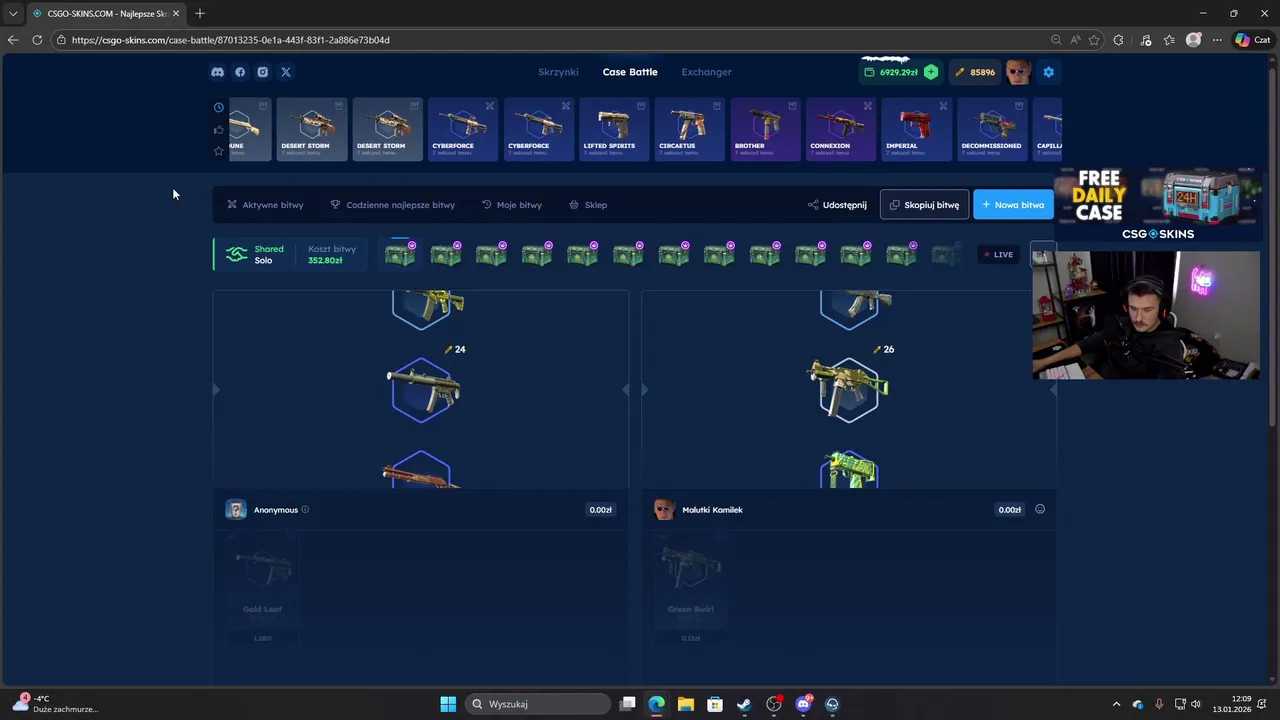Open the Facebook link icon
Screen dimensions: 1280x720
pos(240,72)
